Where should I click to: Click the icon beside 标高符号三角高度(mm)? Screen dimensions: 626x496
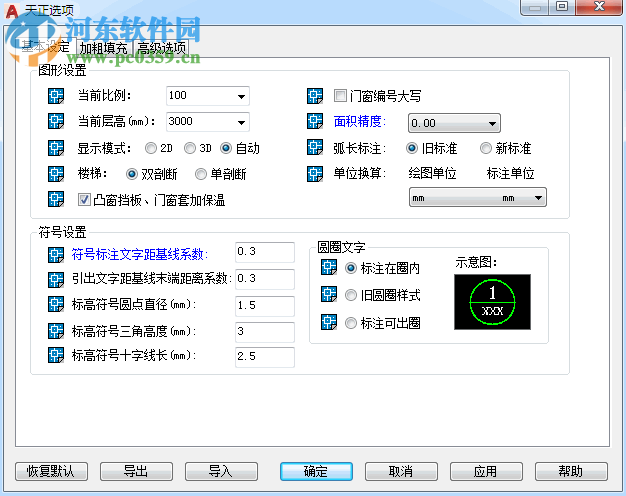tap(56, 331)
